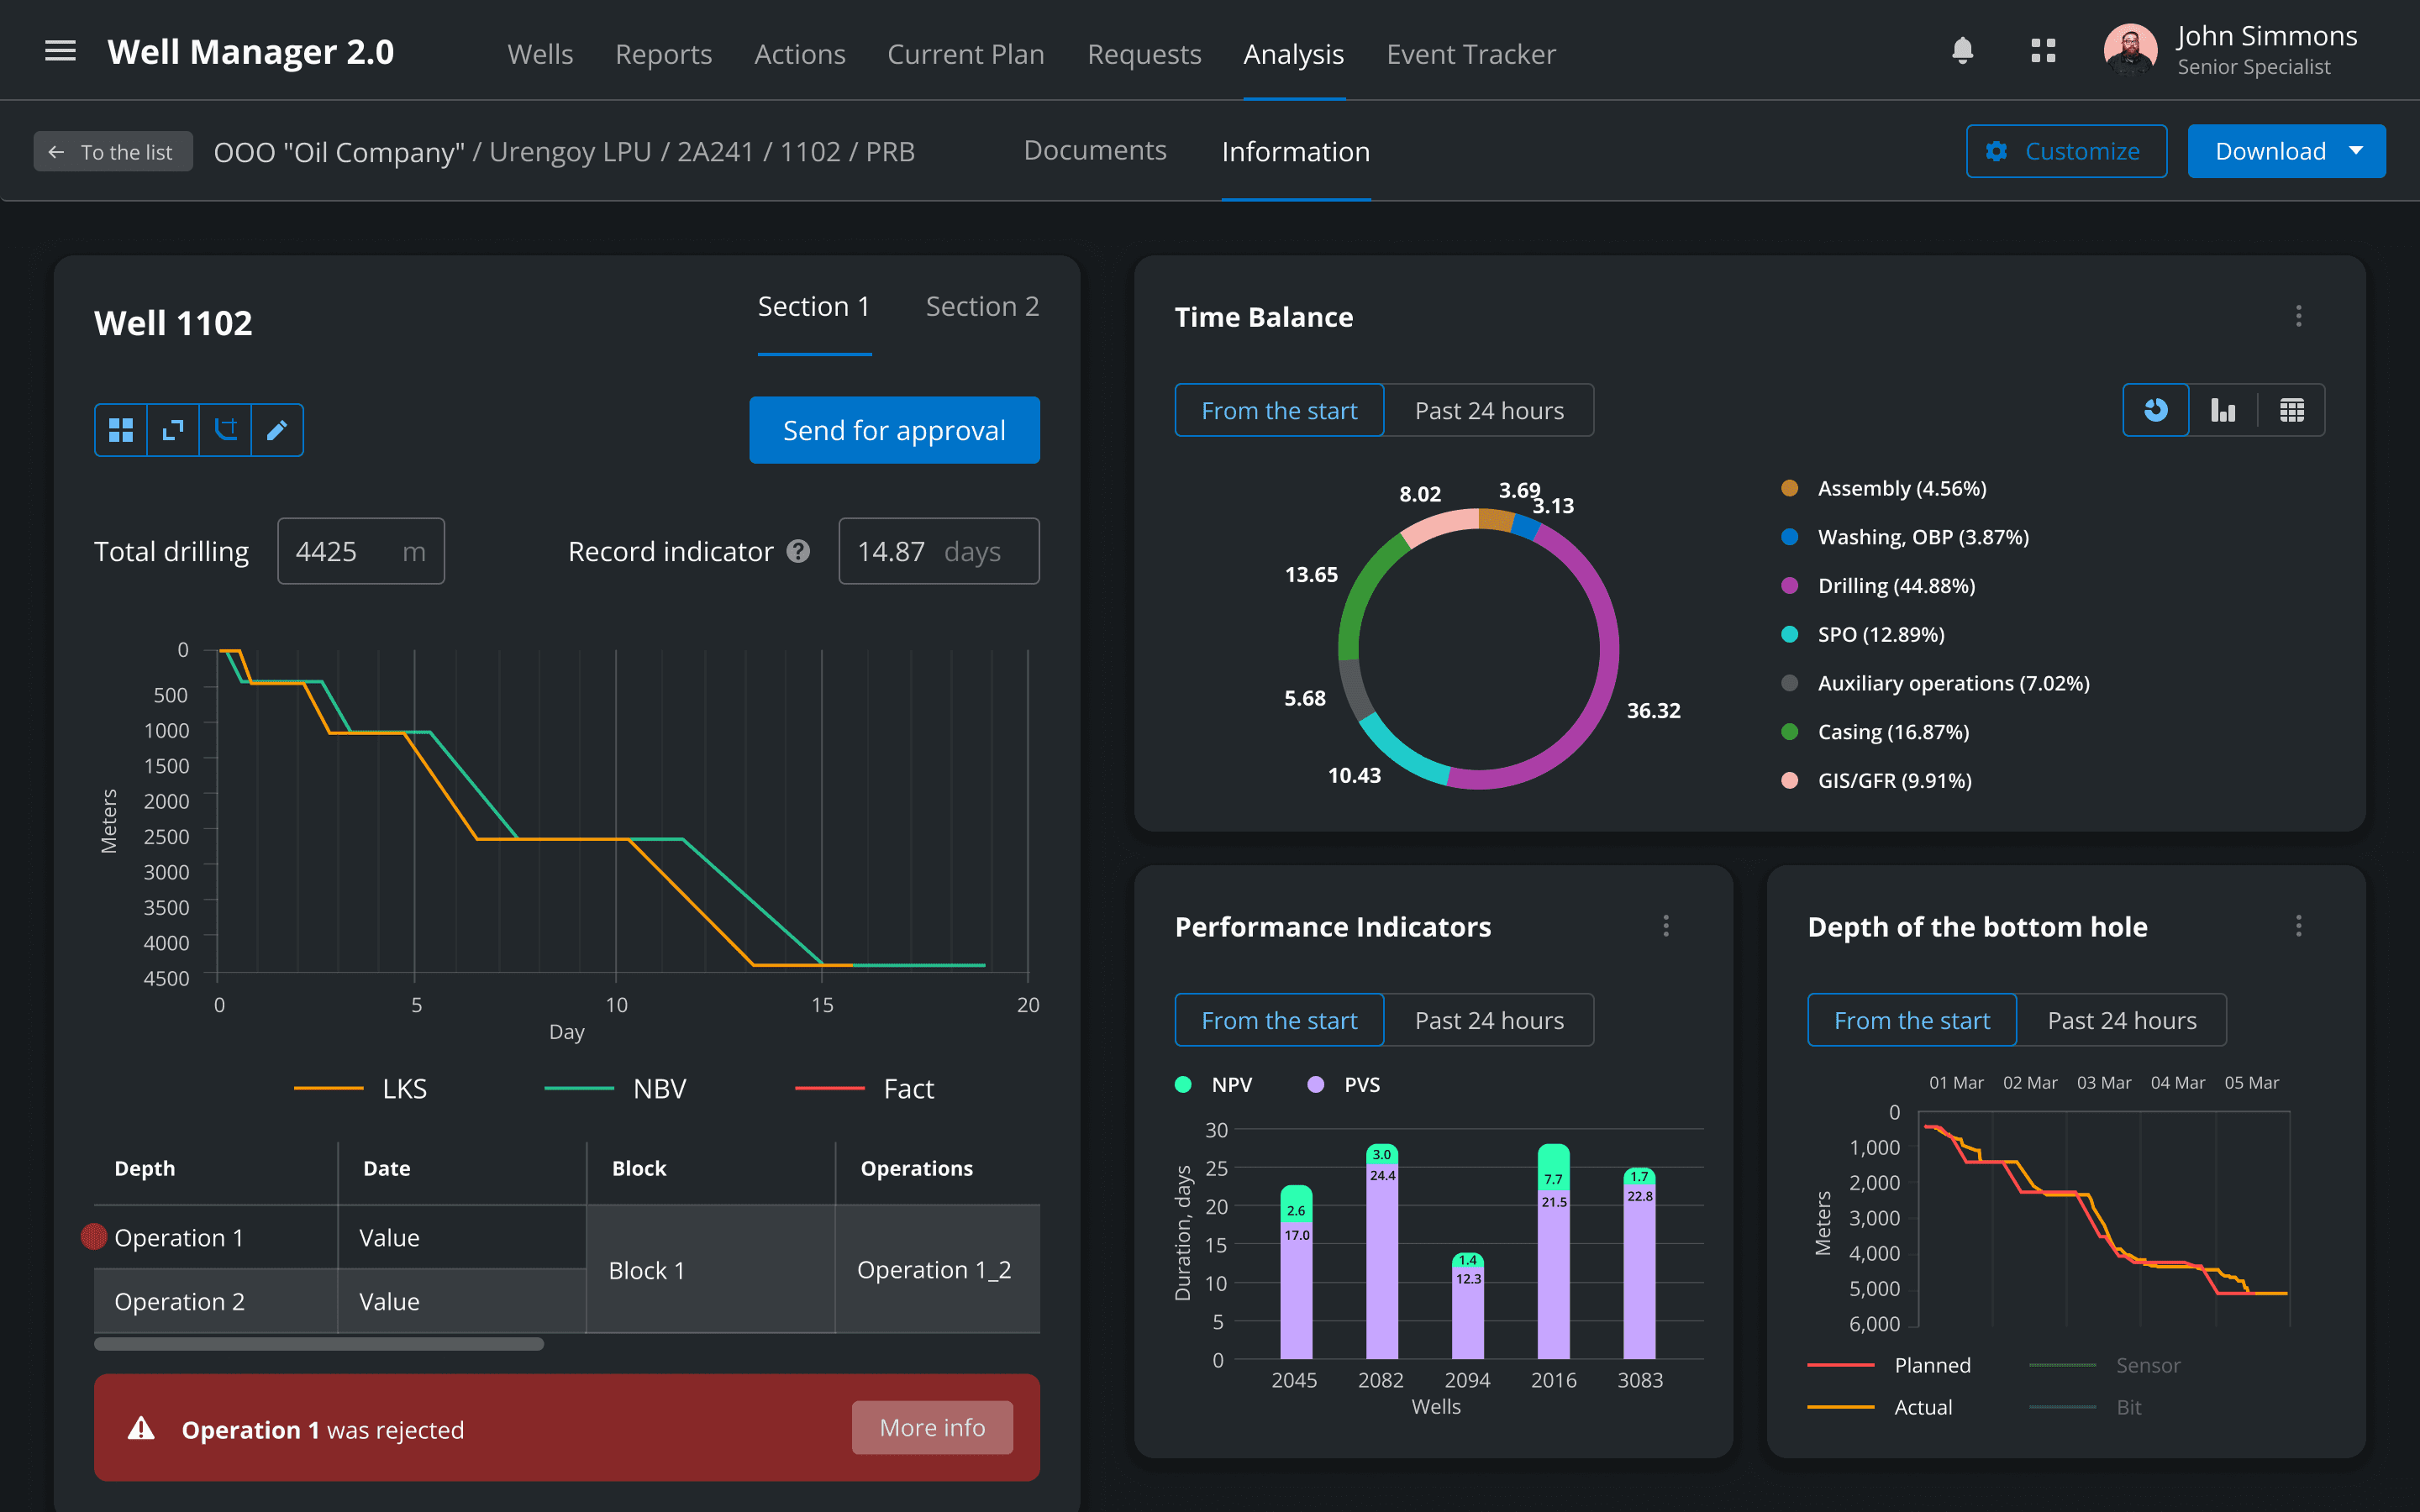Open the apps grid icon
2420x1512 pixels.
(x=2043, y=51)
